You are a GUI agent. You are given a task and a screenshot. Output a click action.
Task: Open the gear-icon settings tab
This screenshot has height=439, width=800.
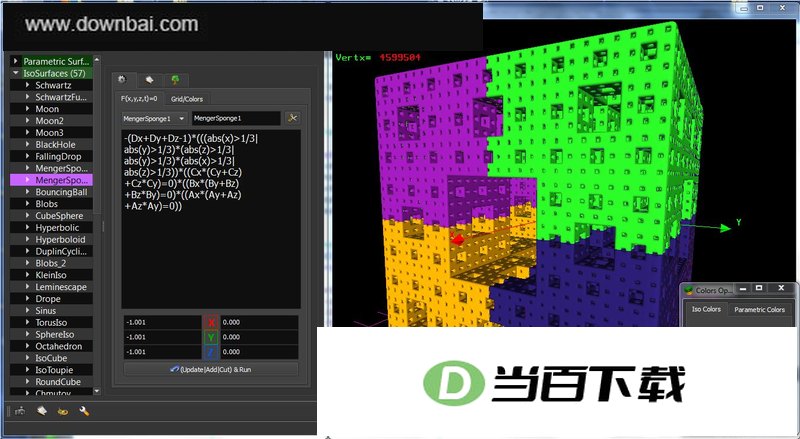coord(122,80)
